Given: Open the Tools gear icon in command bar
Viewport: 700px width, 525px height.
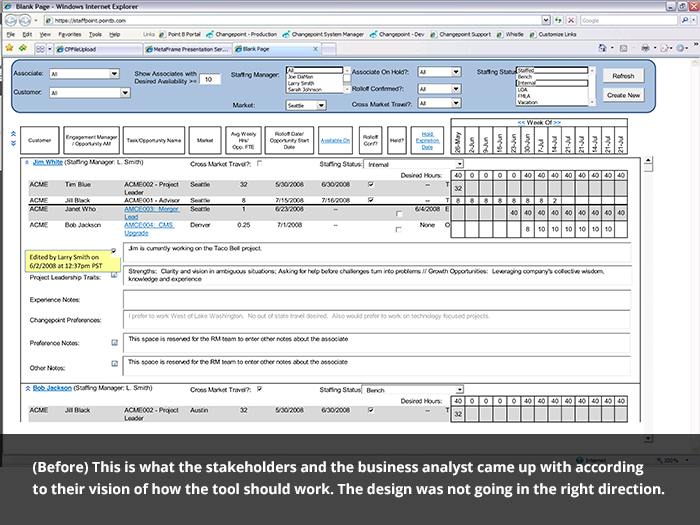Looking at the screenshot, I should tap(680, 48).
